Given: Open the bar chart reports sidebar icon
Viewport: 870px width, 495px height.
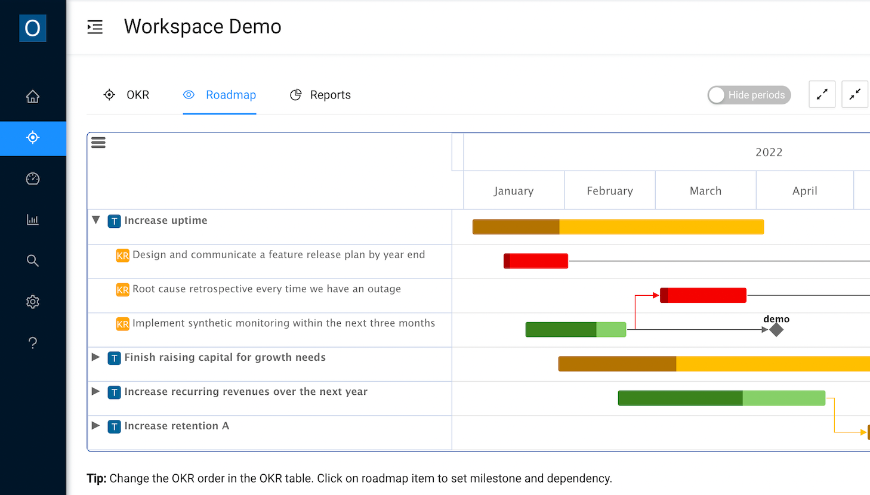Looking at the screenshot, I should click(x=33, y=220).
